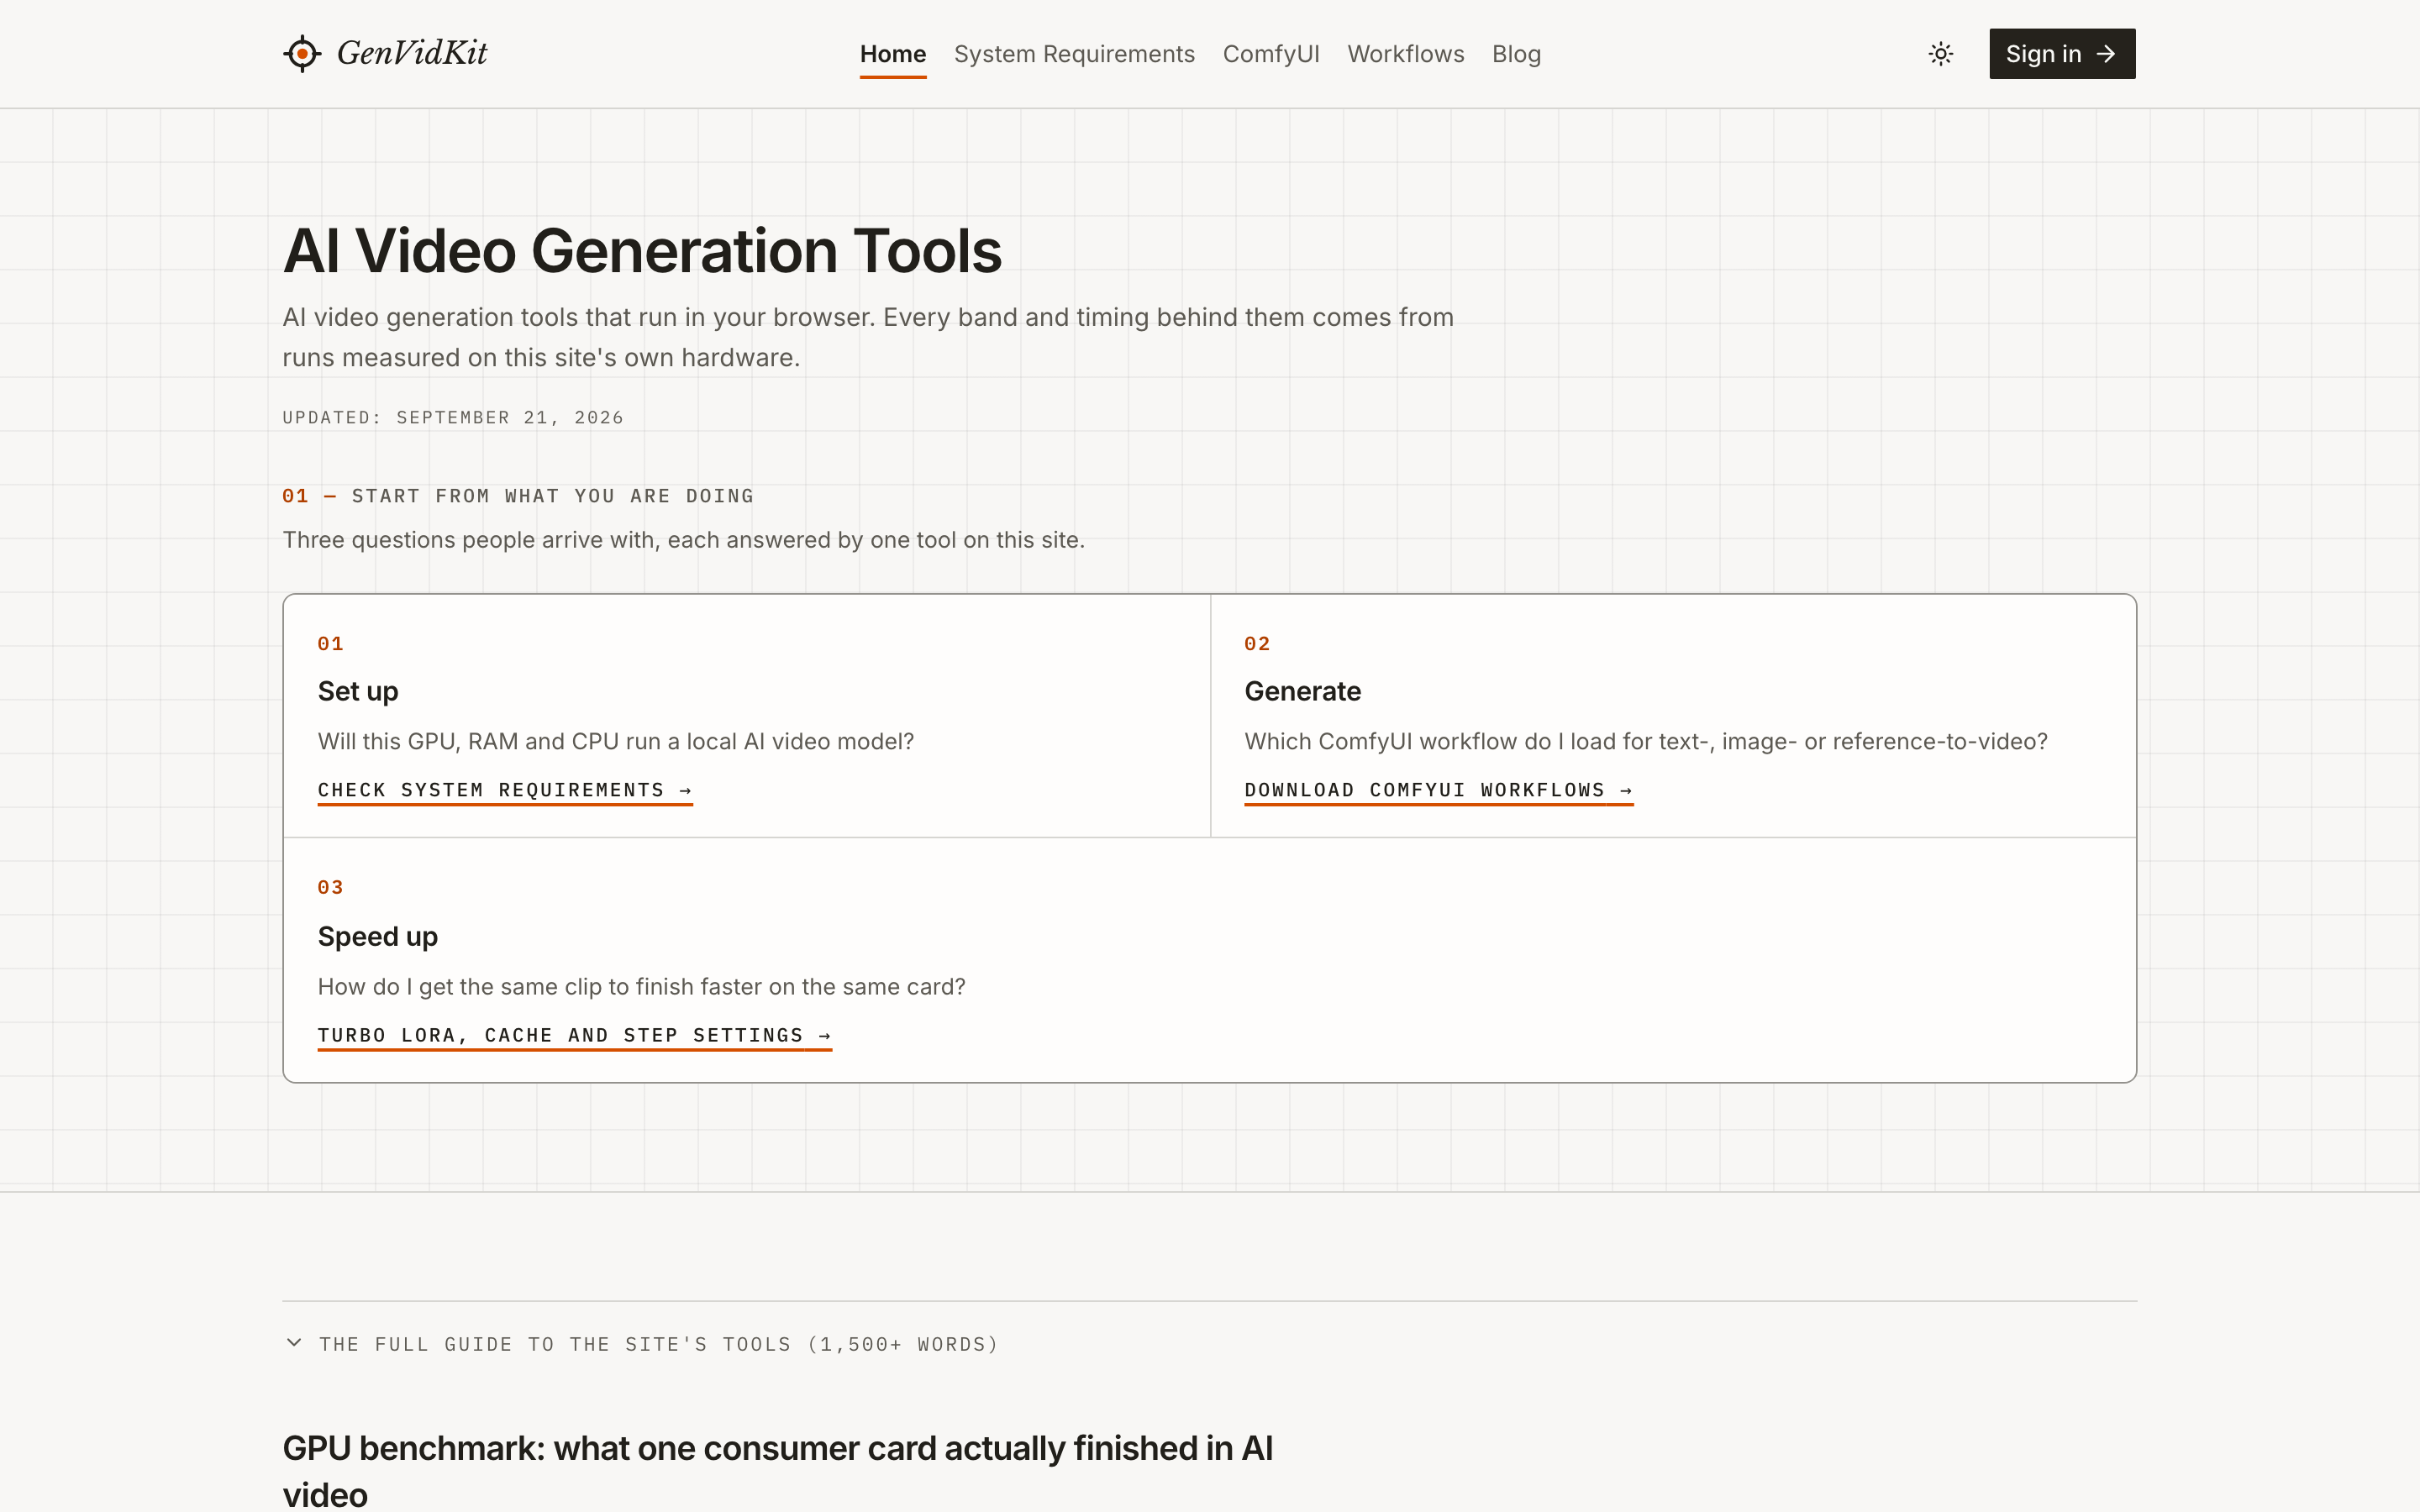Screen dimensions: 2420x1512
Task: Click "Which ComfyUI workflow do I load" question
Action: coord(1646,741)
